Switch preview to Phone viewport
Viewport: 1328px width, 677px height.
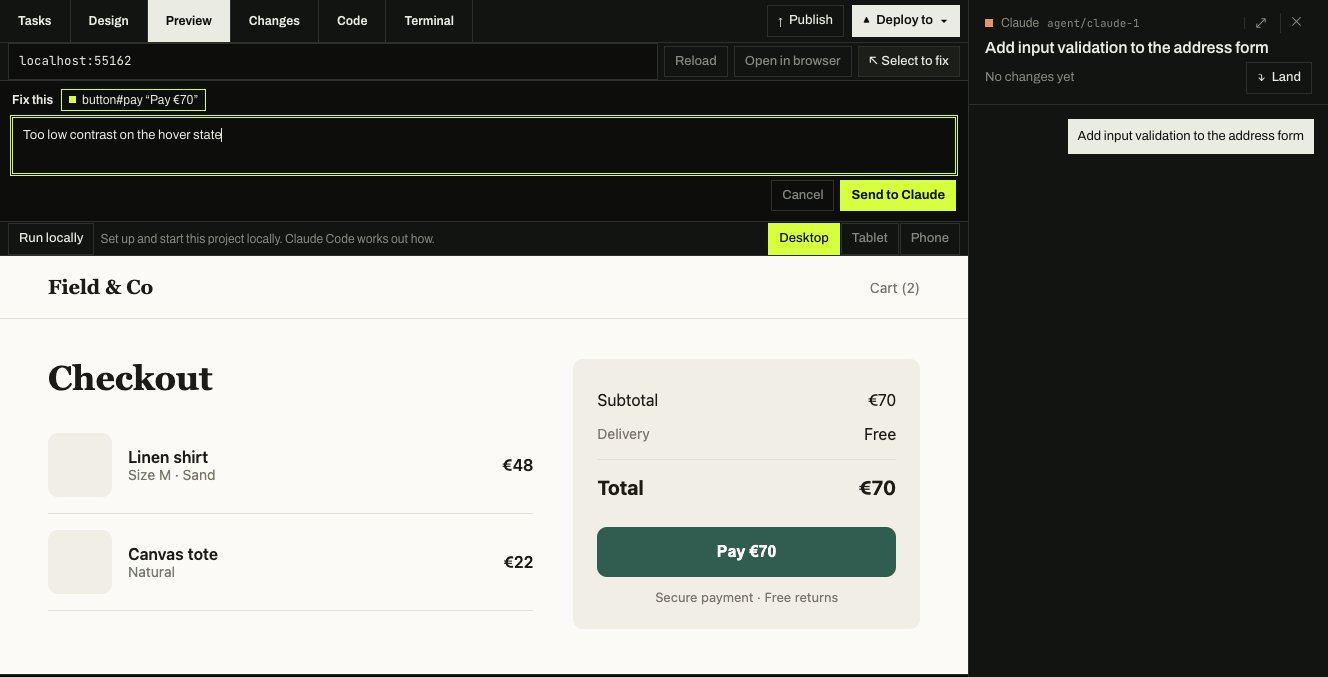click(930, 238)
